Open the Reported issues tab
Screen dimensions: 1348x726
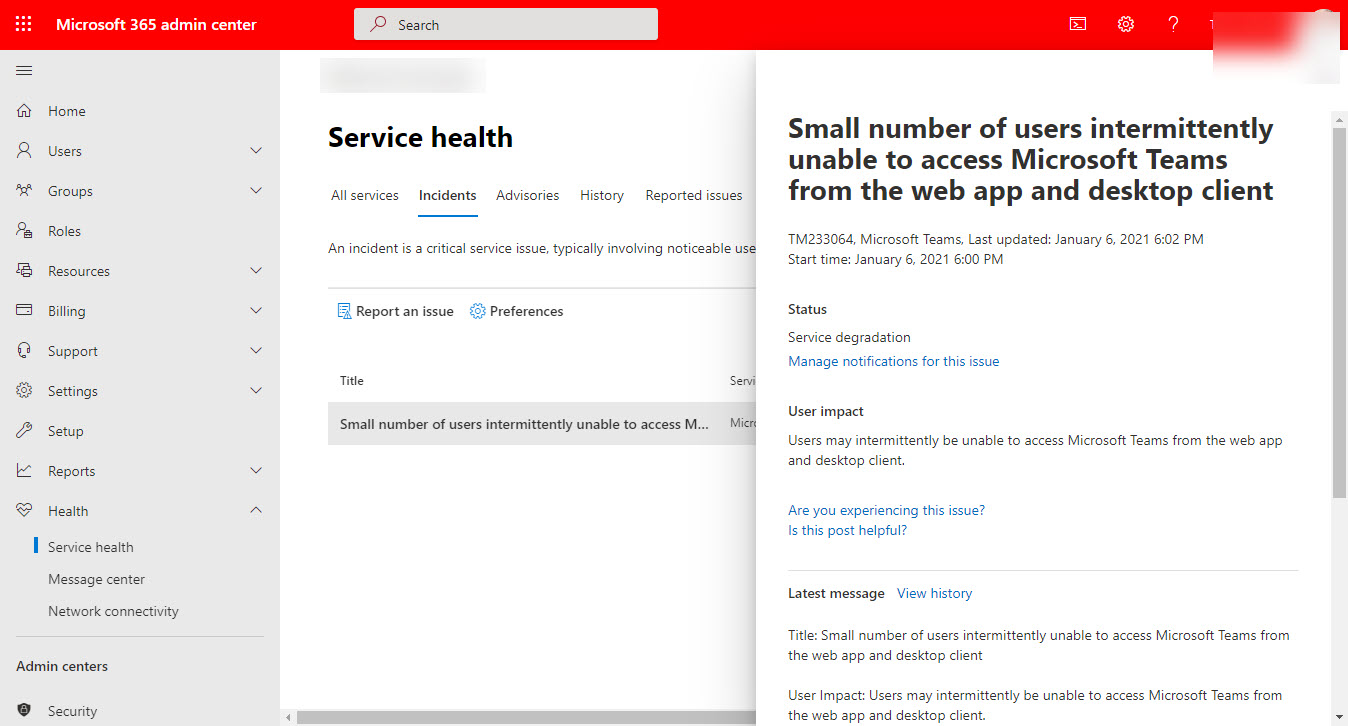[x=694, y=195]
